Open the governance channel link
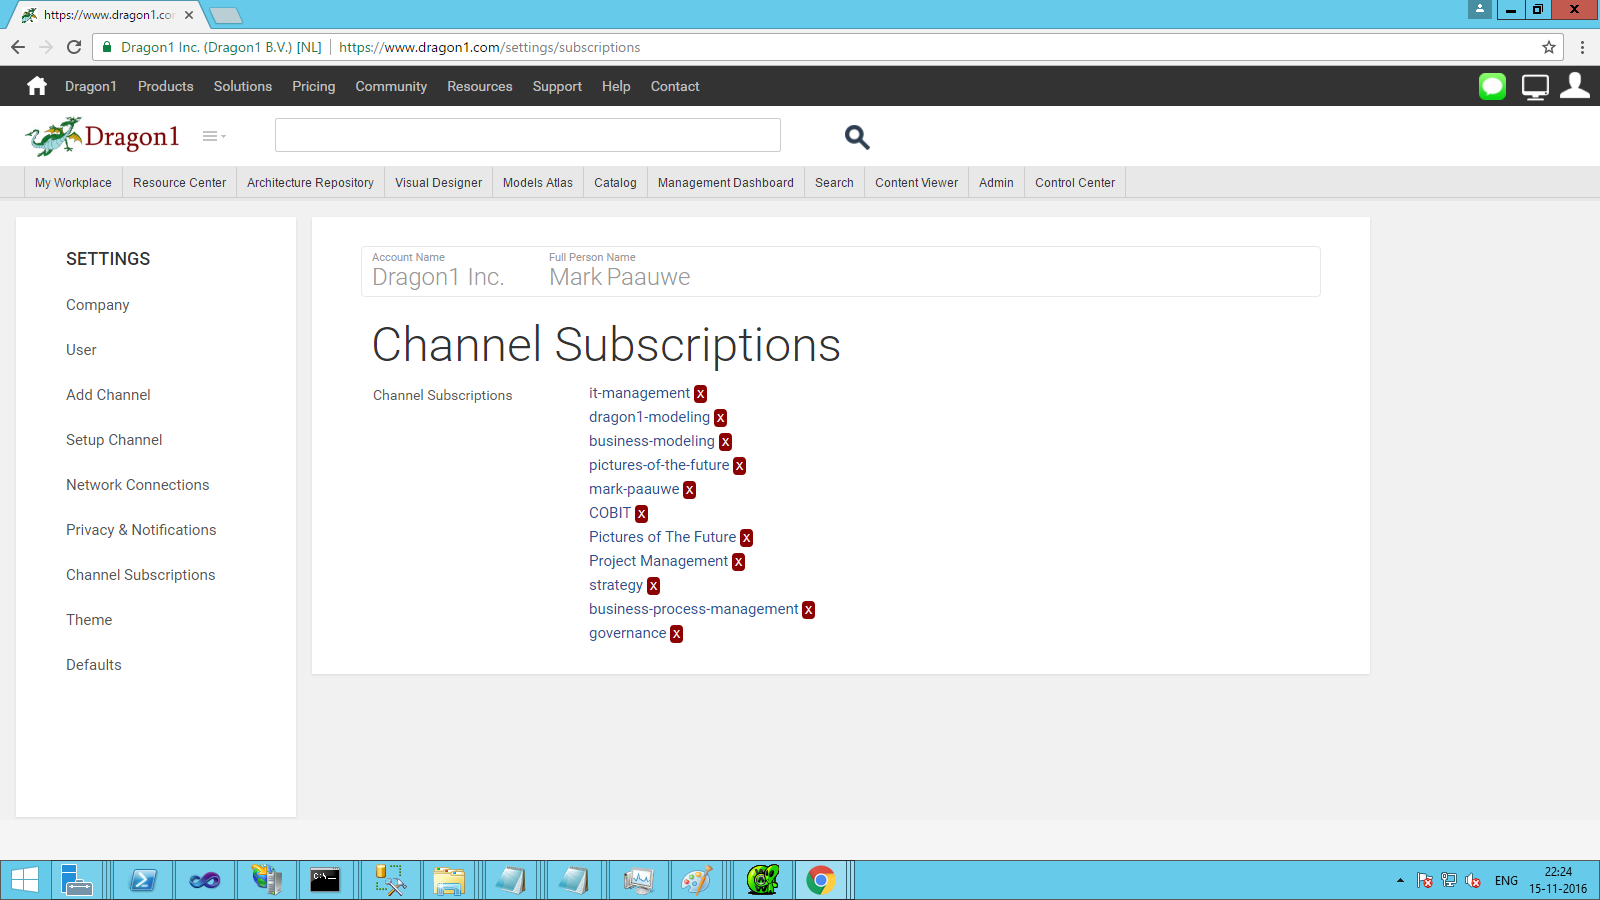This screenshot has width=1600, height=900. coord(627,633)
